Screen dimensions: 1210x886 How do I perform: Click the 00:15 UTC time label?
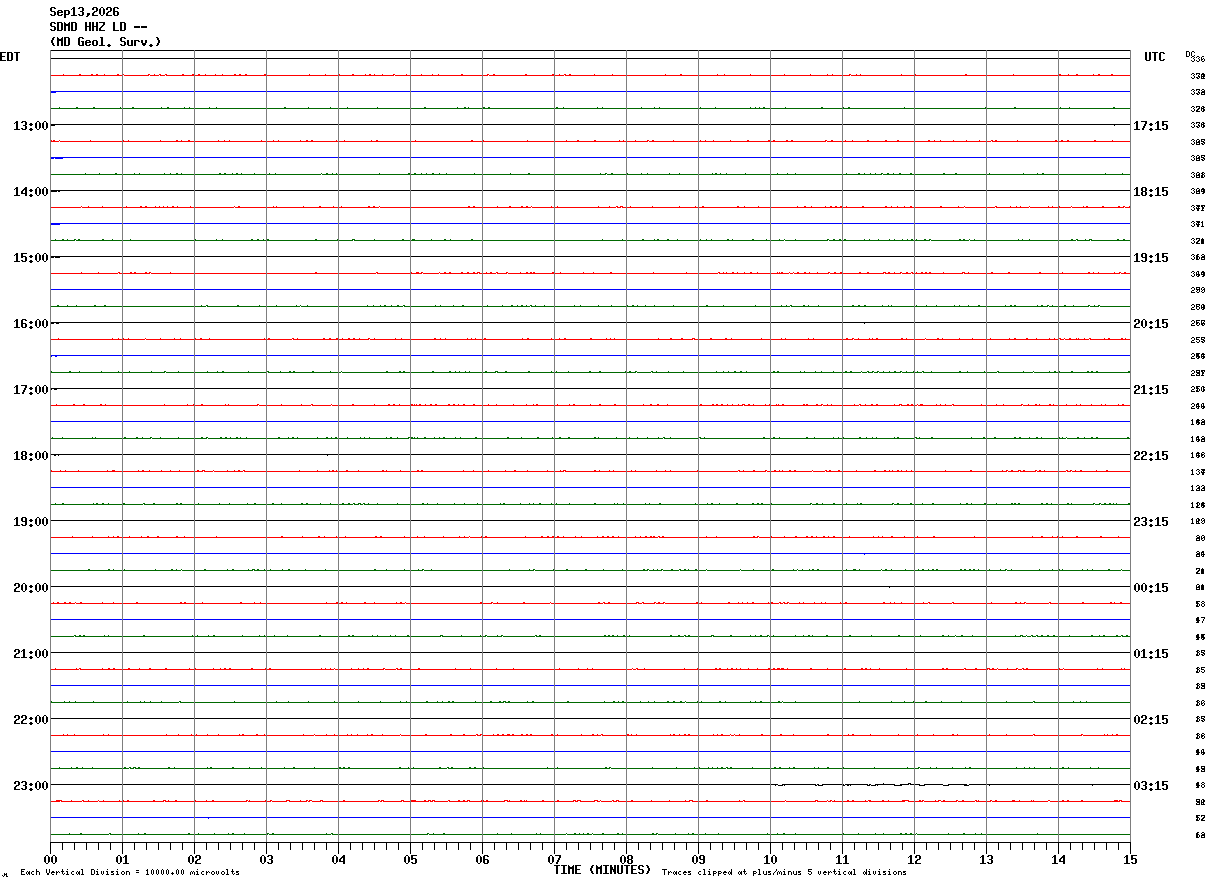(x=1151, y=588)
